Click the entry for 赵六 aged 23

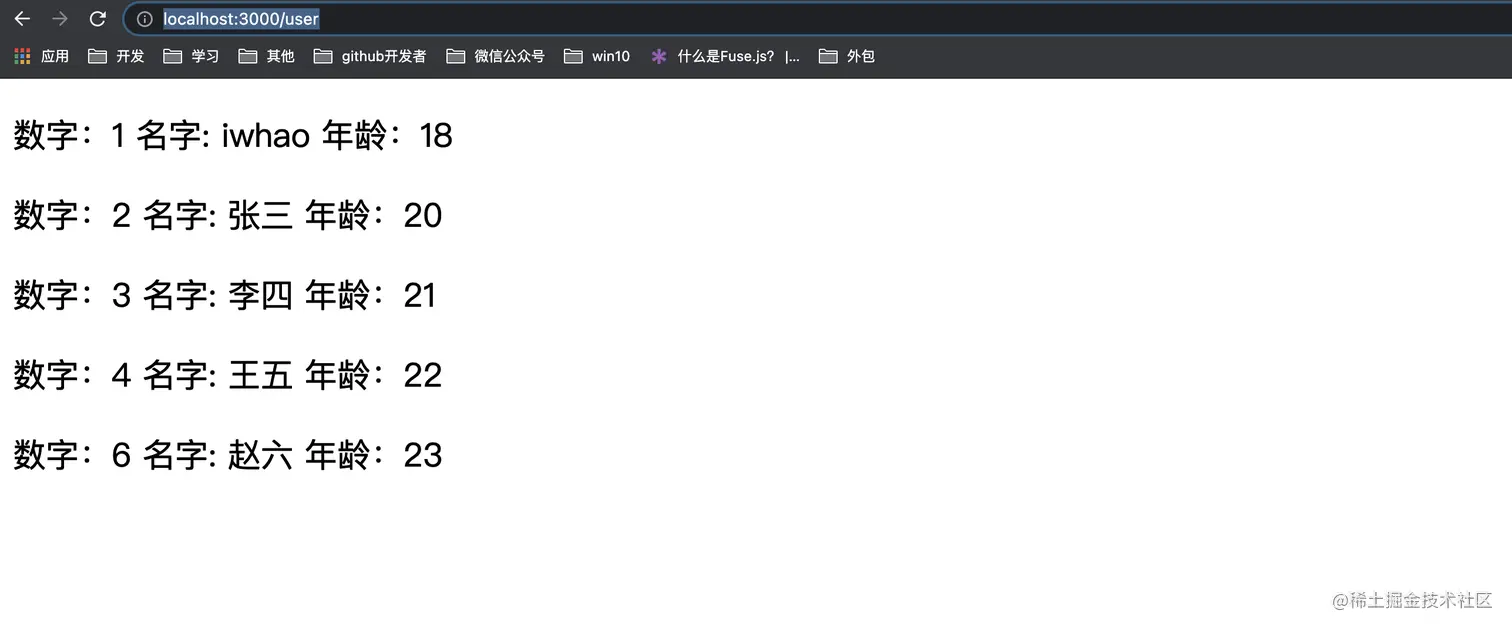pyautogui.click(x=226, y=455)
